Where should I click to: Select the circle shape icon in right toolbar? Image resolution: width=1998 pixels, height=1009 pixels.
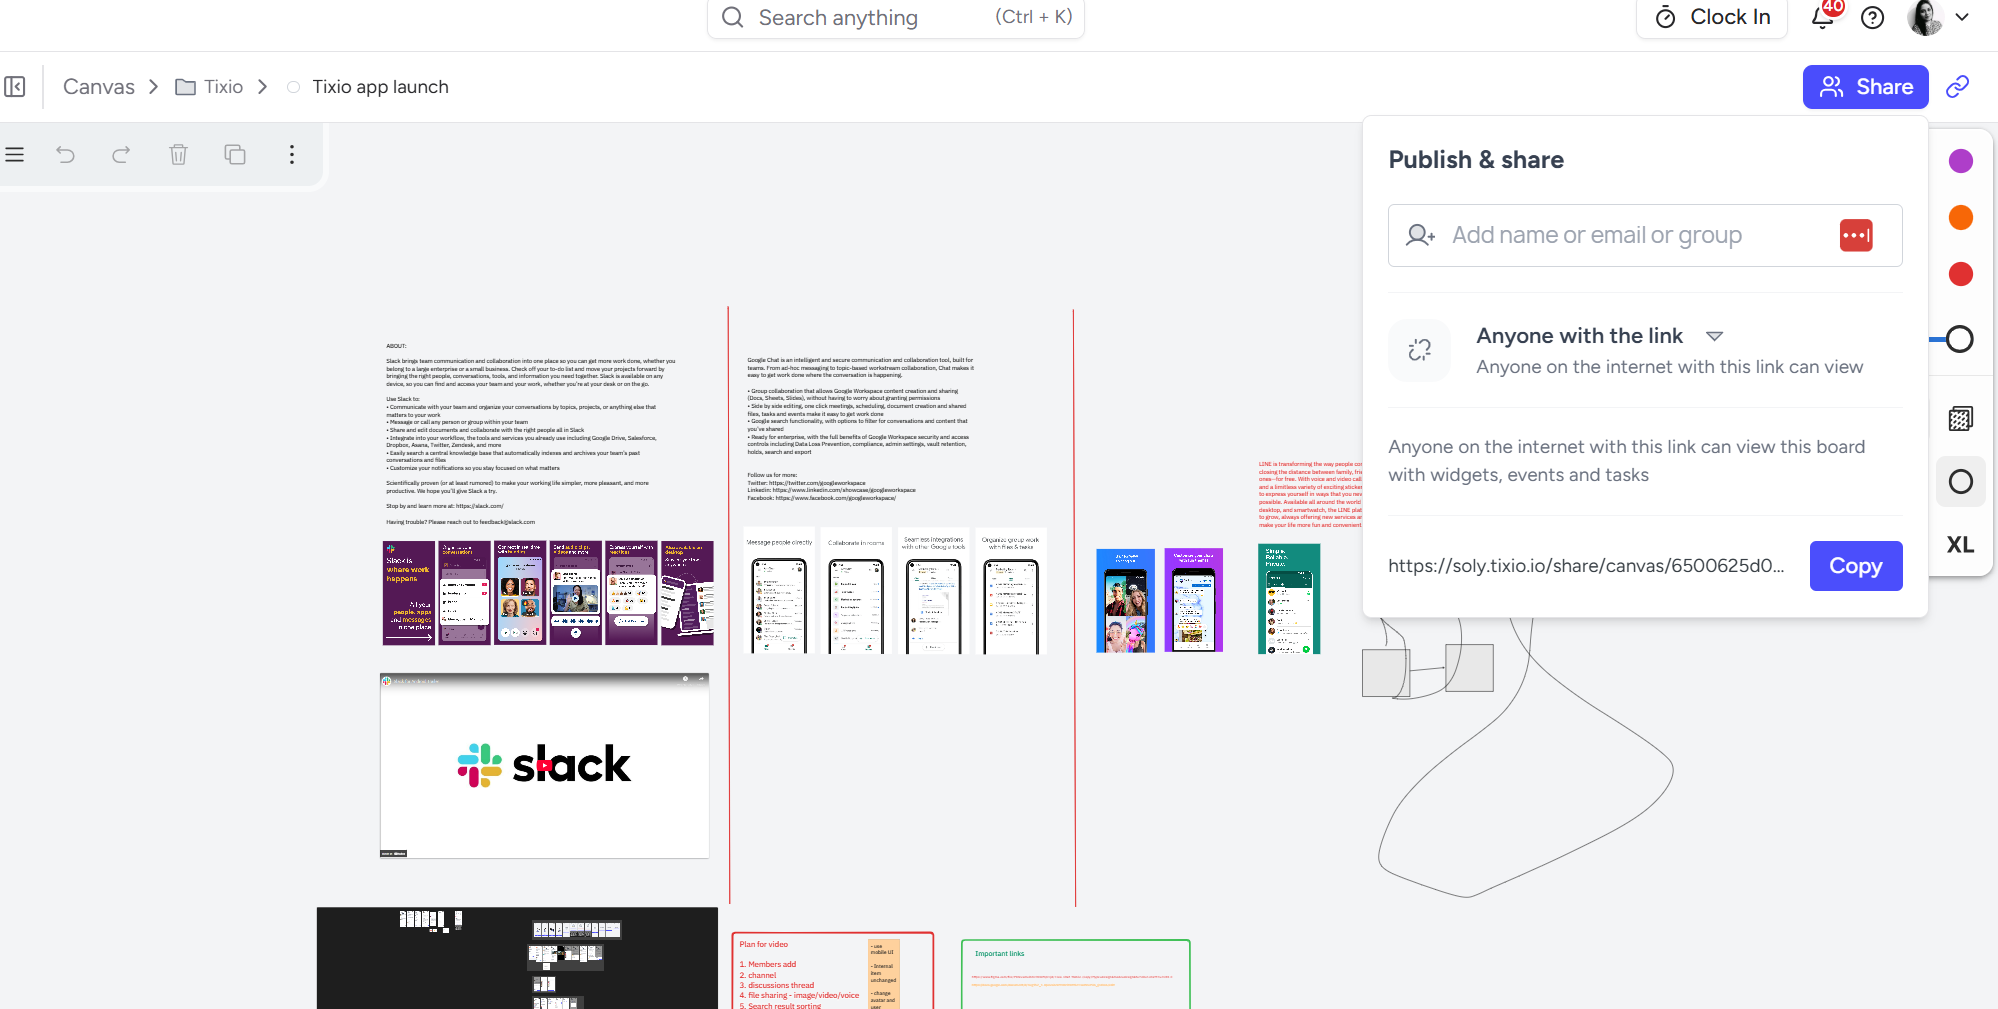[x=1961, y=482]
